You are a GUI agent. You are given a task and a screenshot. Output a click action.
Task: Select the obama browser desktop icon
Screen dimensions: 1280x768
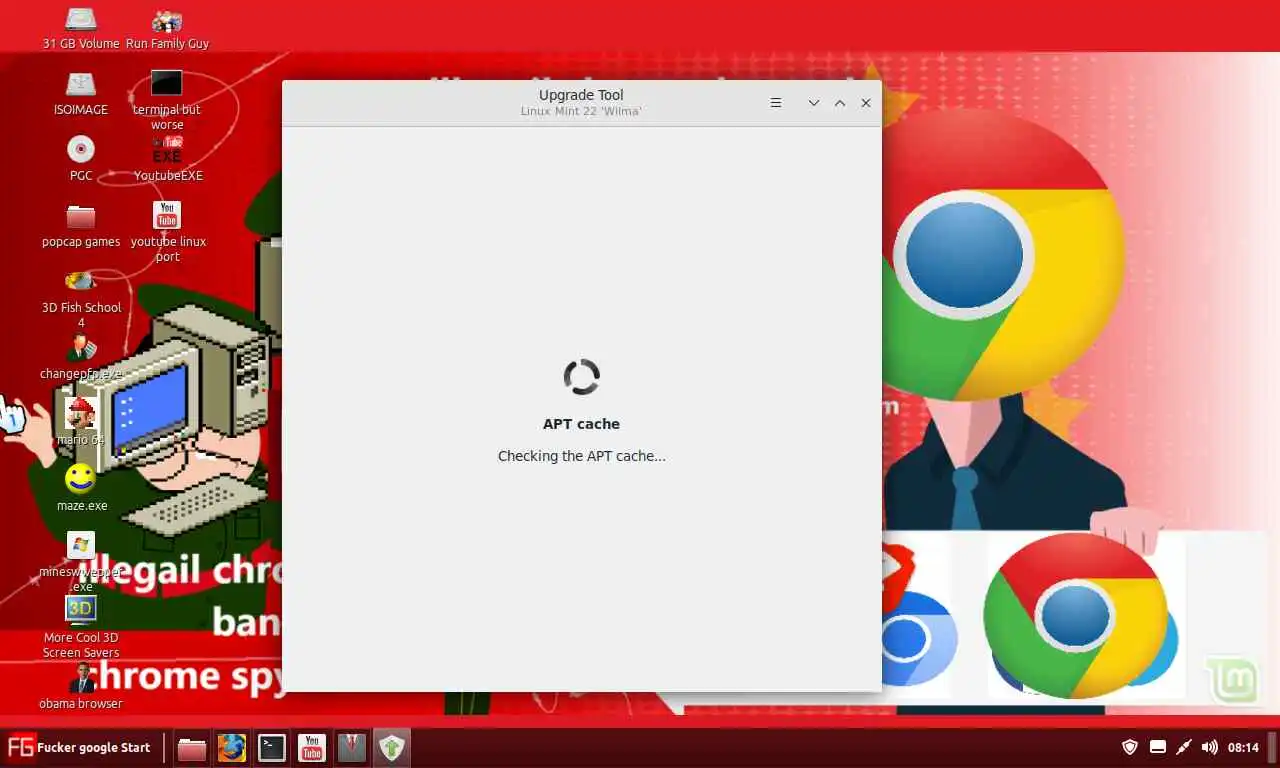pyautogui.click(x=81, y=687)
